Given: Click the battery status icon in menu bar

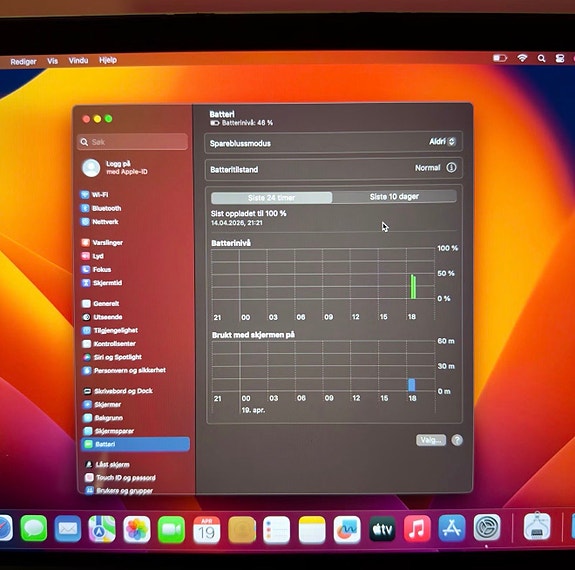Looking at the screenshot, I should pos(499,58).
